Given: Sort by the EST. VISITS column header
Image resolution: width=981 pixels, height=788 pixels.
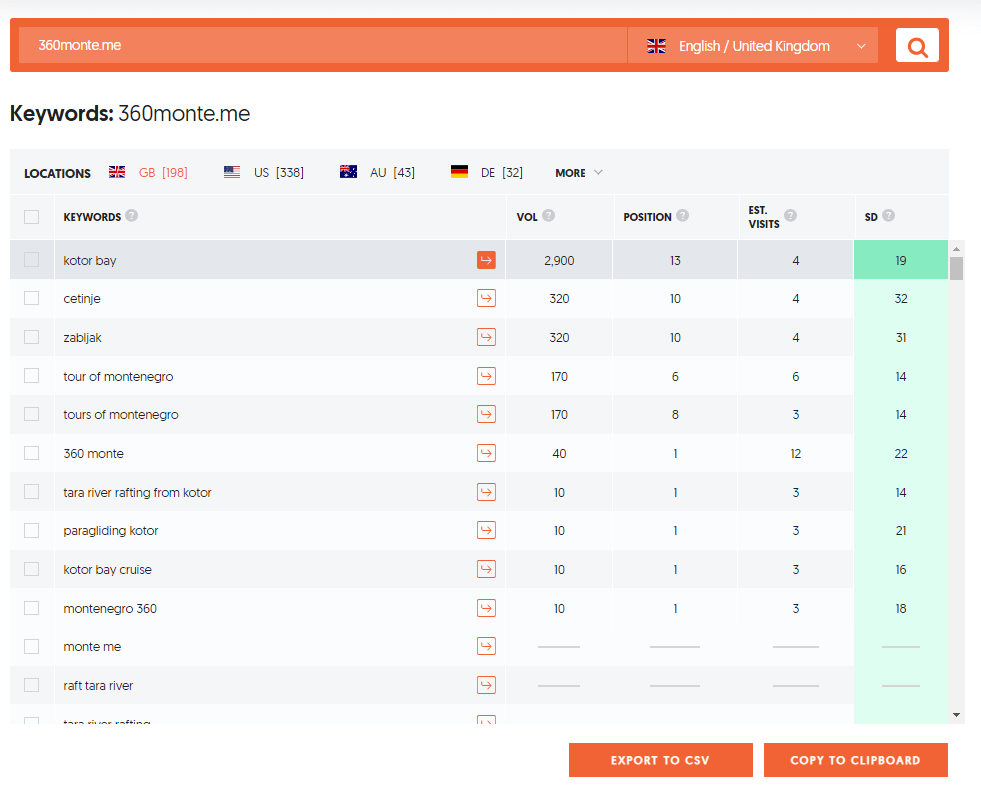Looking at the screenshot, I should coord(764,217).
